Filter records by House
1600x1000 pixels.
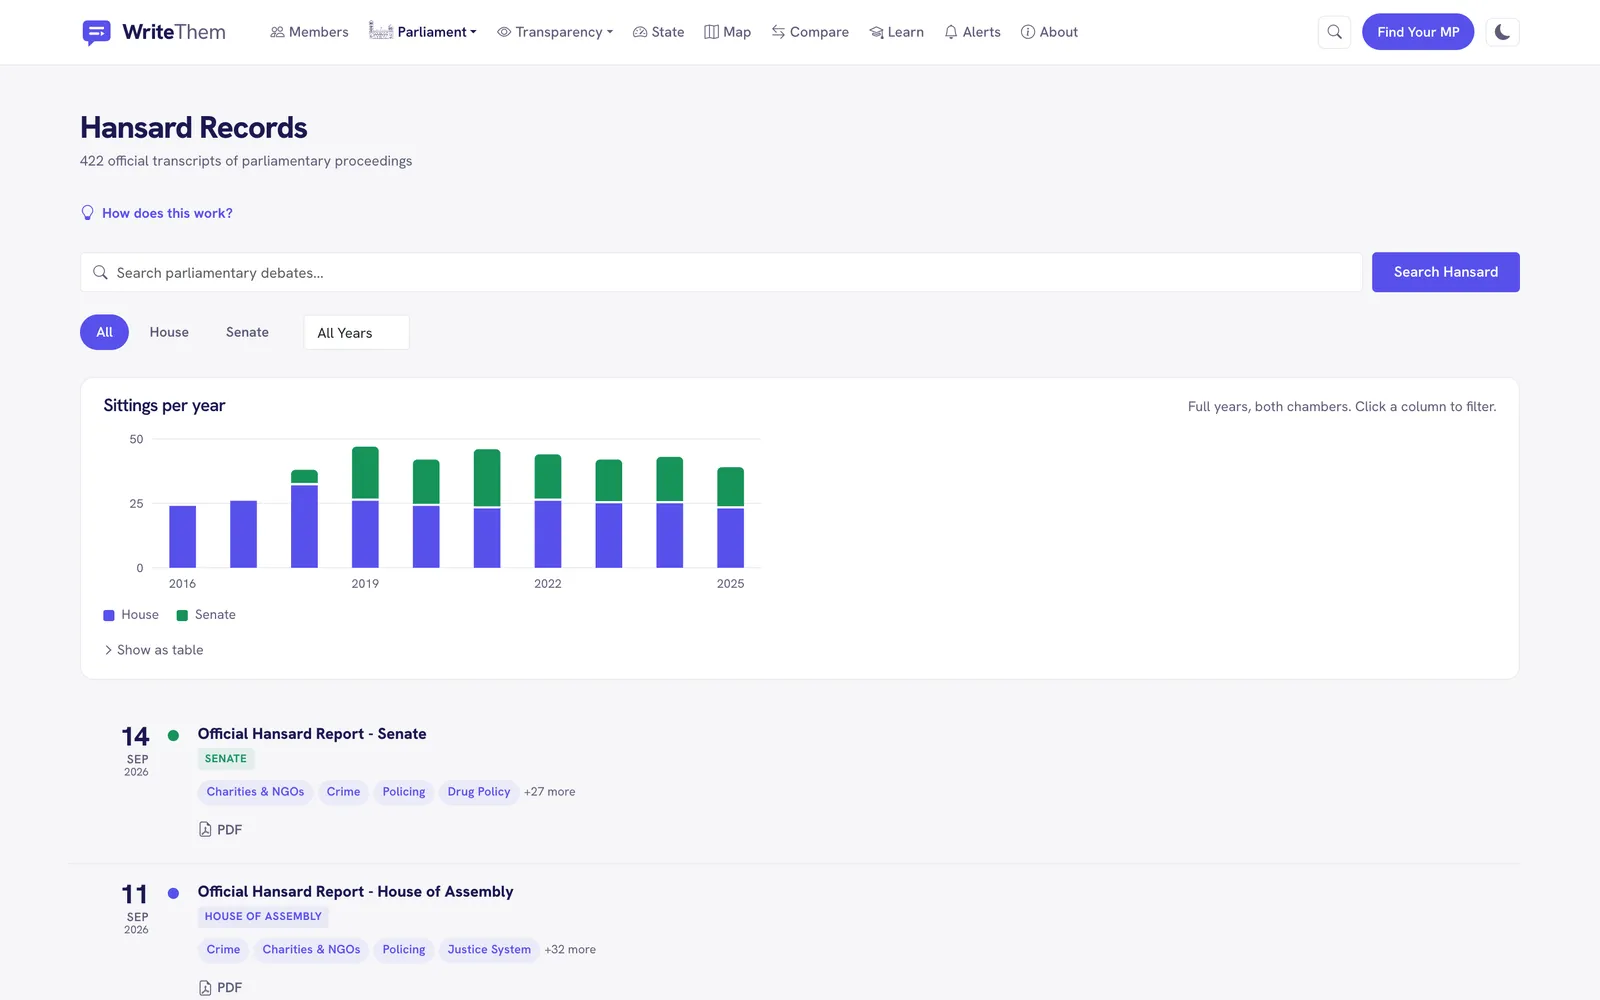[169, 332]
